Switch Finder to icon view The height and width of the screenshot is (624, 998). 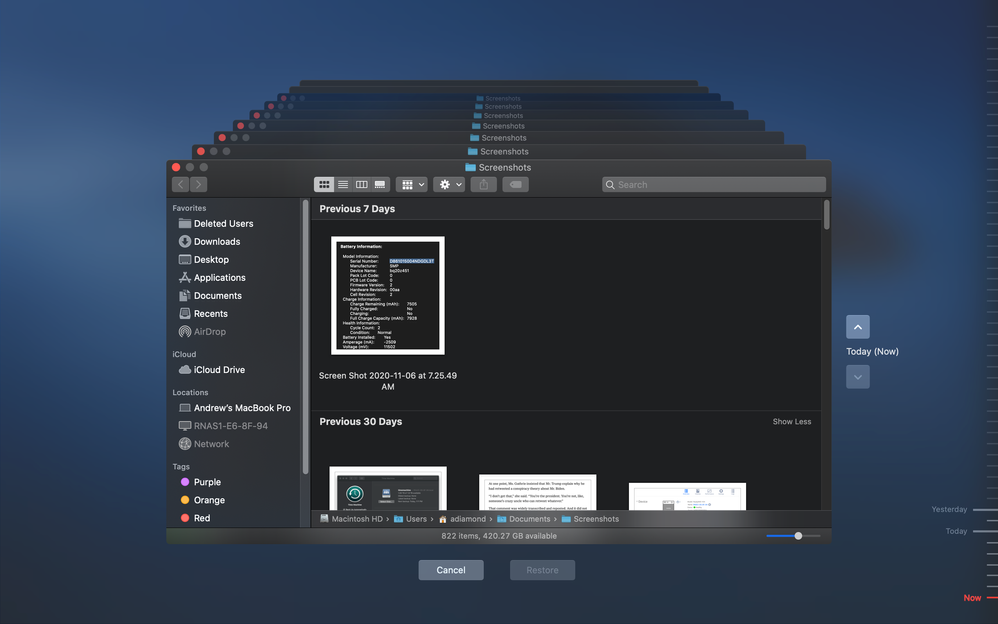pyautogui.click(x=324, y=185)
